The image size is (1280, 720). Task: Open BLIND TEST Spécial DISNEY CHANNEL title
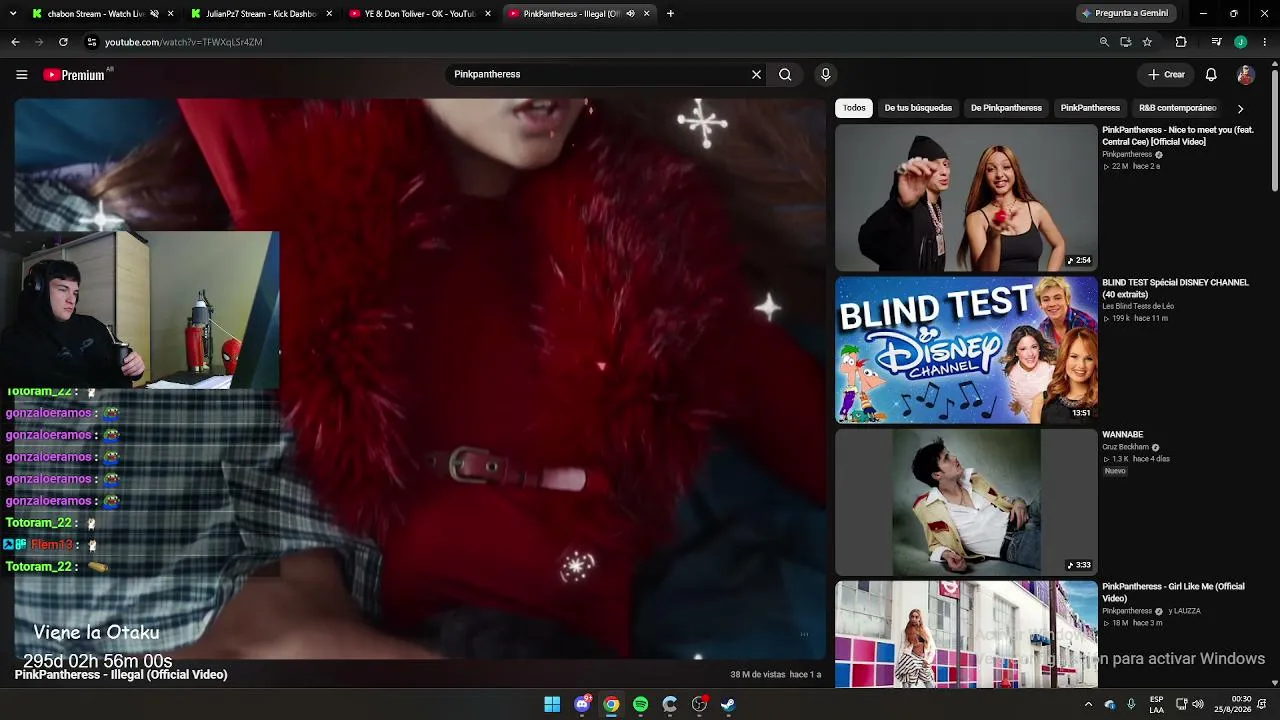[x=1175, y=288]
